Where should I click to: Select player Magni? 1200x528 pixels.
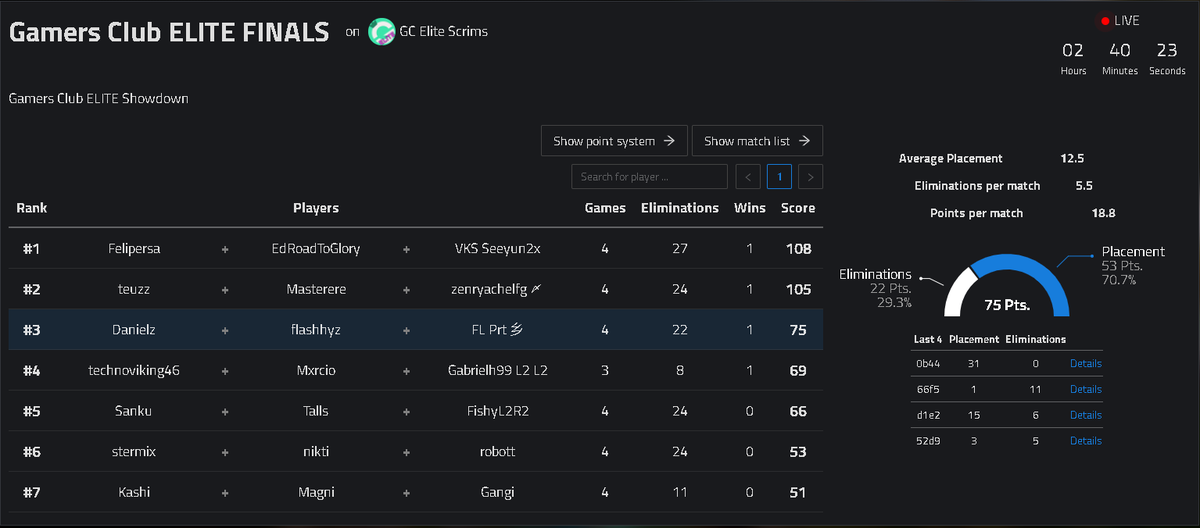(x=316, y=492)
